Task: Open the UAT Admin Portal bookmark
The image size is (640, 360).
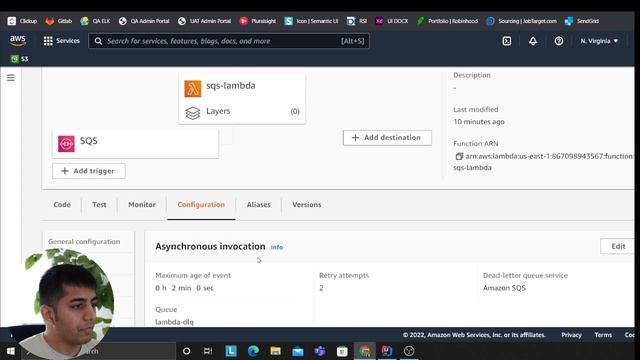Action: pos(204,21)
